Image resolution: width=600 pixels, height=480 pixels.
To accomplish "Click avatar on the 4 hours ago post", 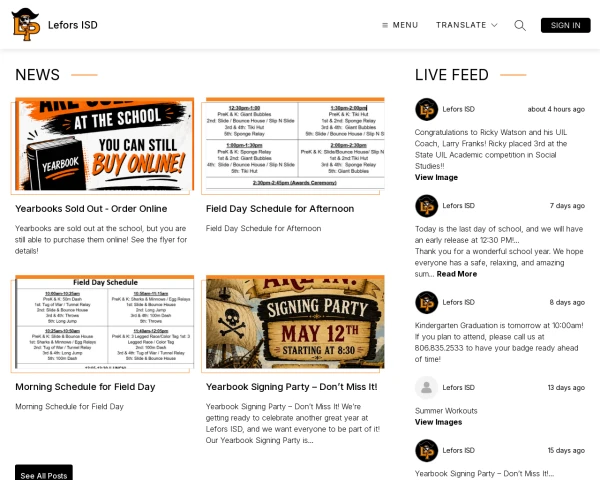I will click(426, 109).
